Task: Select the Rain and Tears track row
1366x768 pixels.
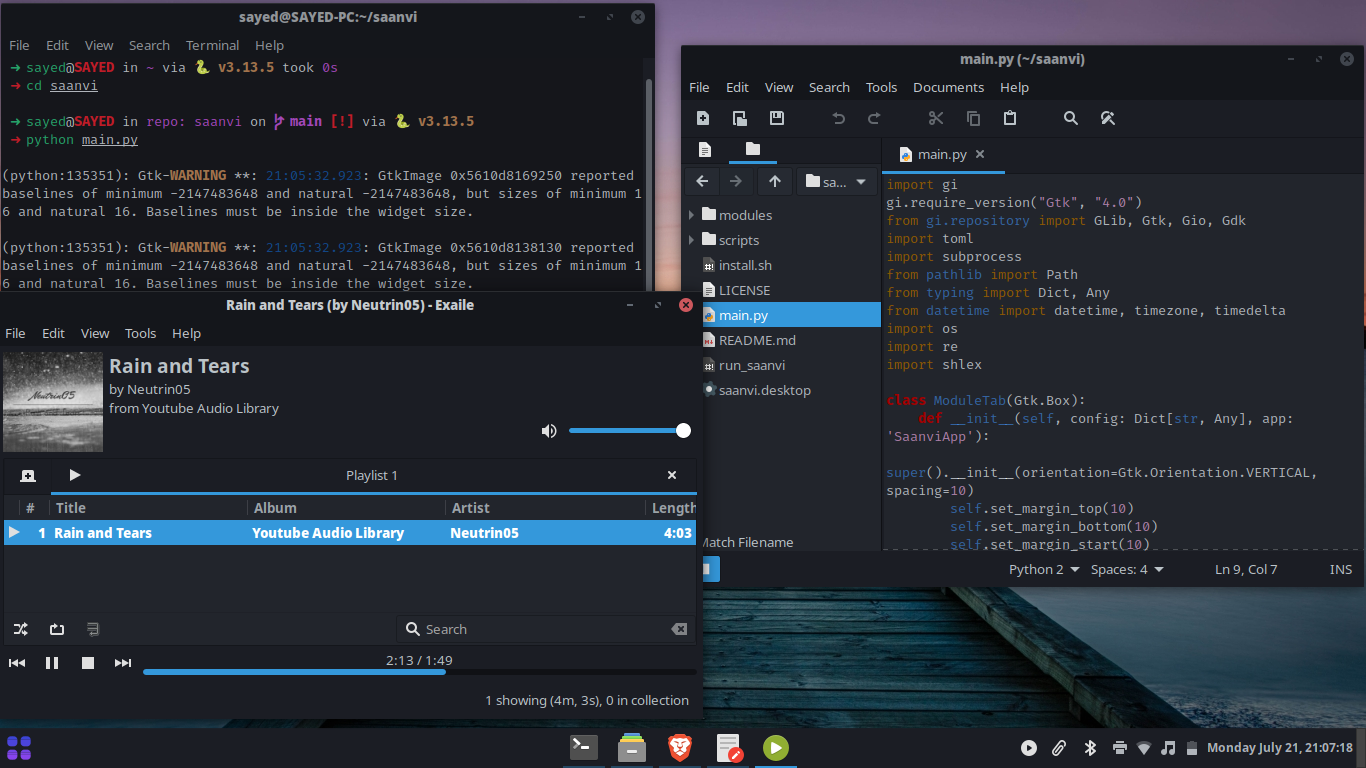Action: [350, 533]
